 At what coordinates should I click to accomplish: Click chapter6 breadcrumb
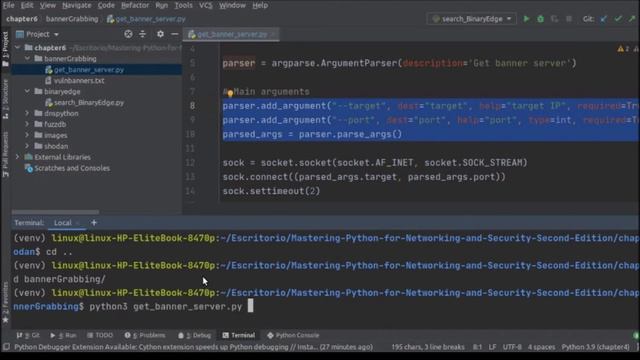point(22,19)
